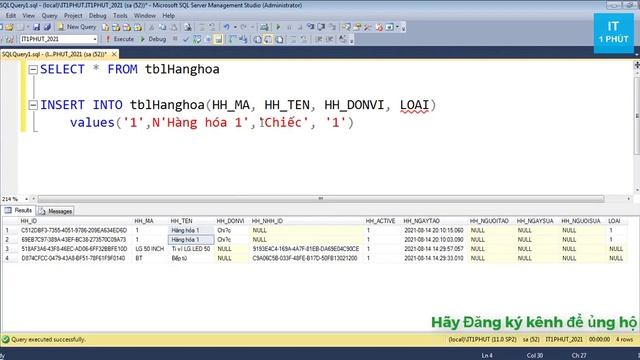This screenshot has height=360, width=640.
Task: Click the Decrease Indent icon
Action: pos(318,39)
